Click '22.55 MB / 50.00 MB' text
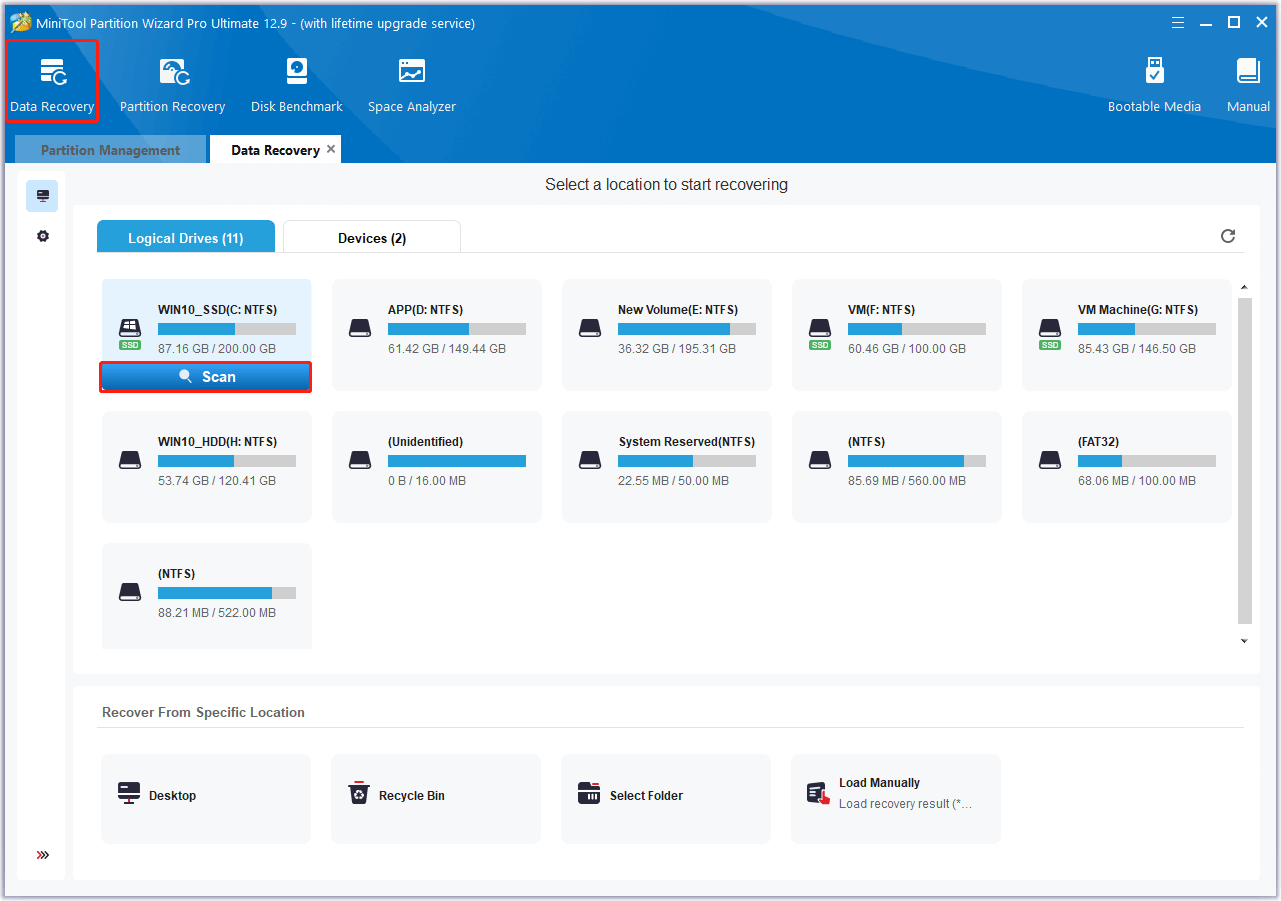The image size is (1281, 901). click(x=673, y=481)
